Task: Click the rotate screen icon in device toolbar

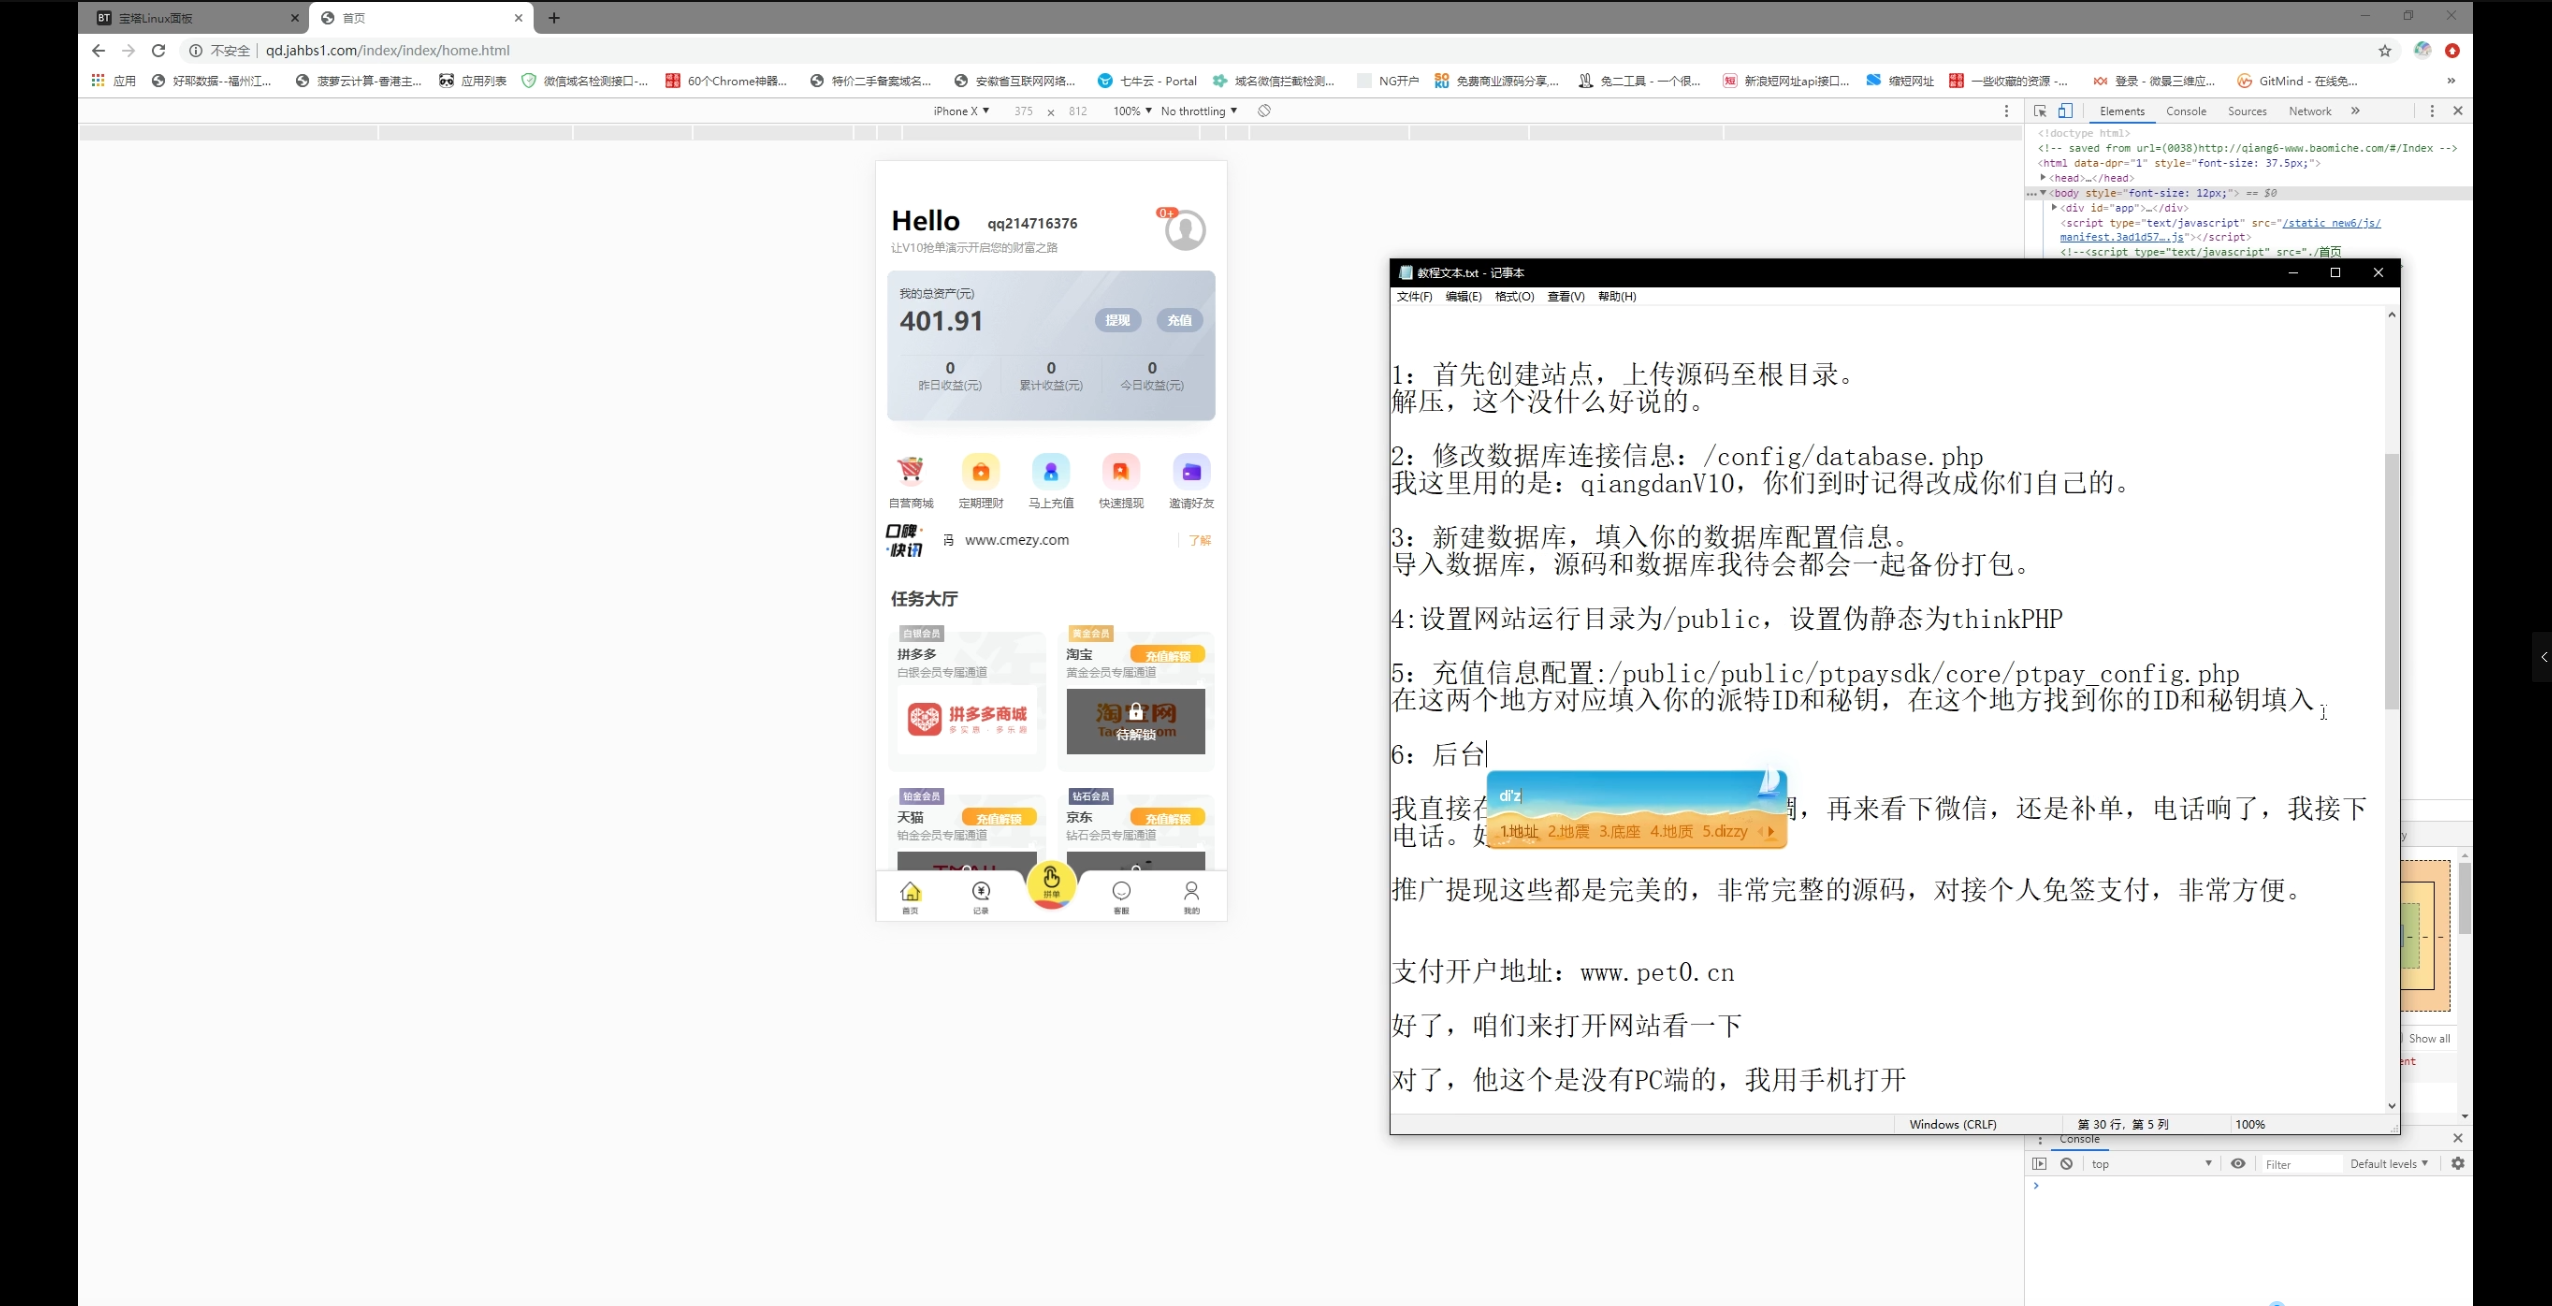Action: (x=1264, y=111)
